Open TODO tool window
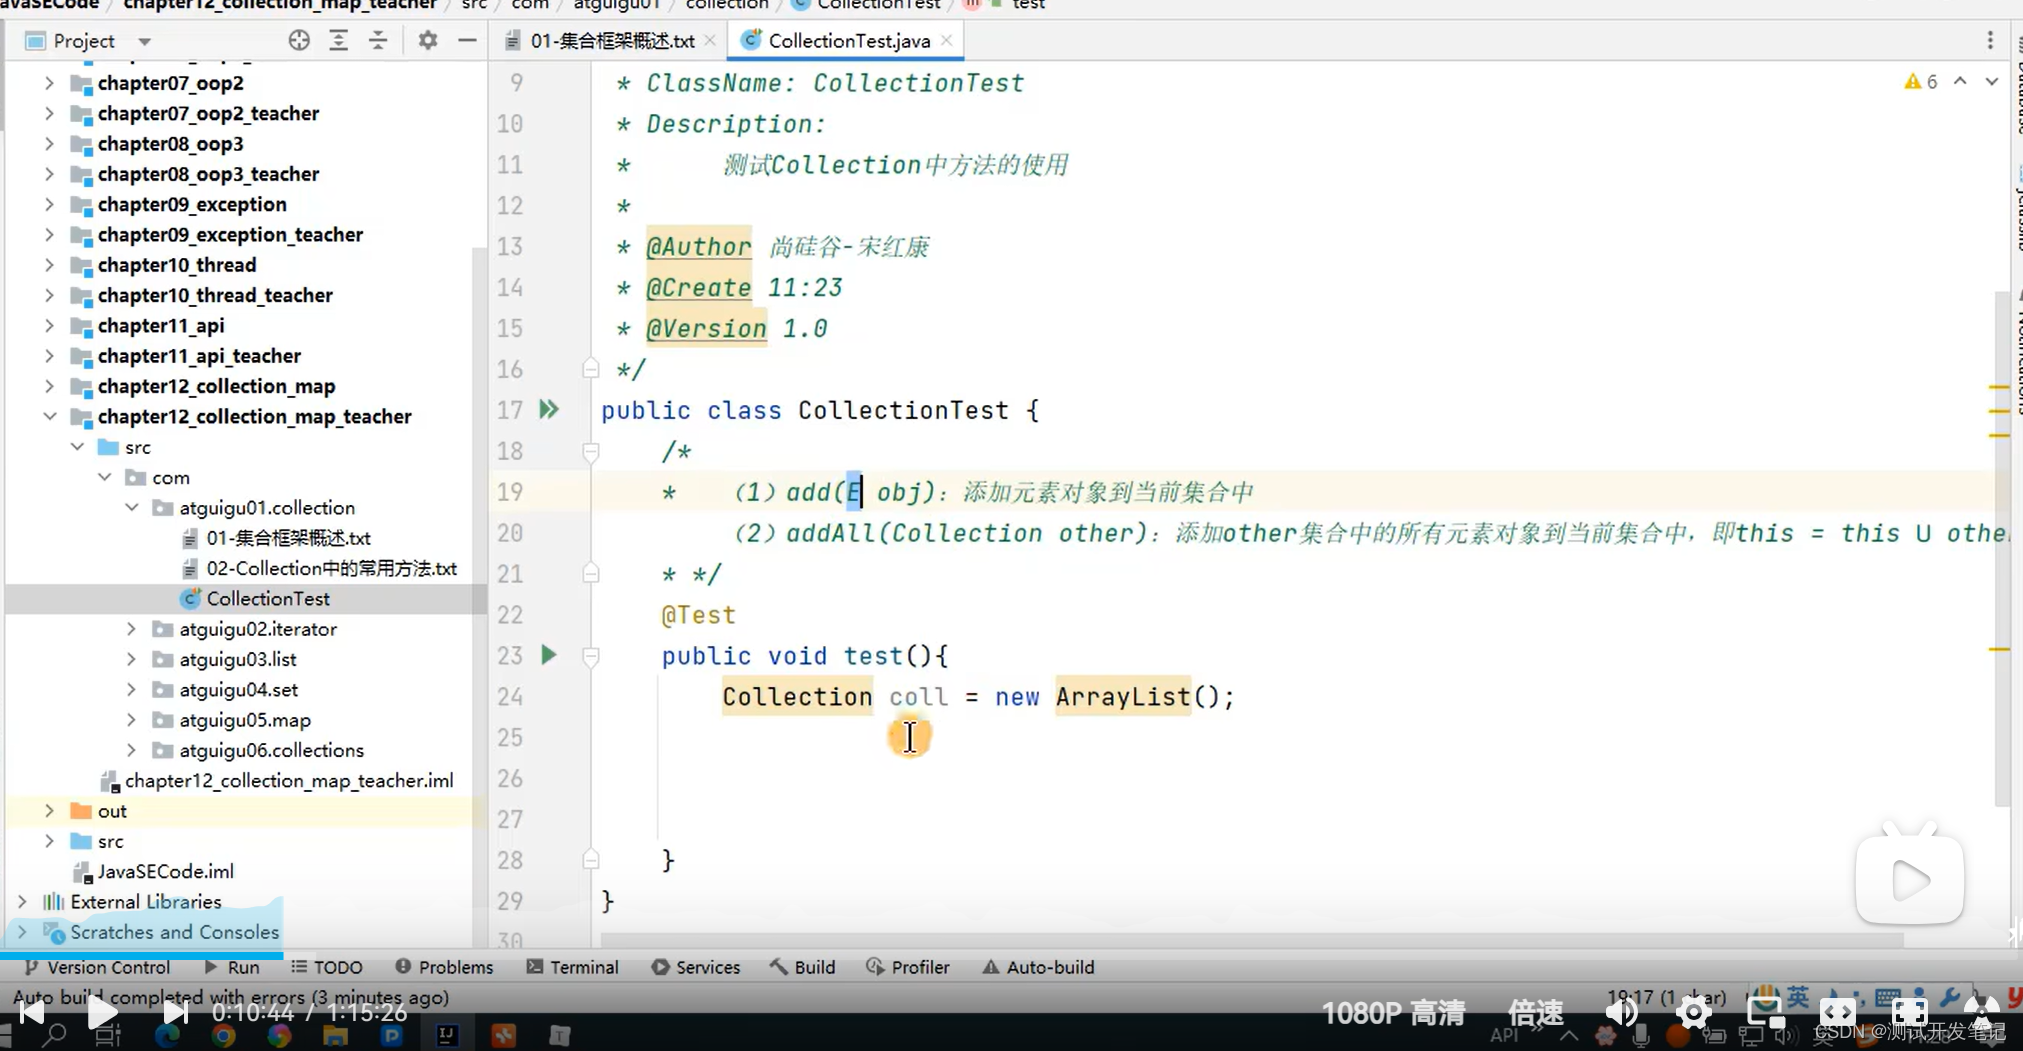This screenshot has width=2023, height=1051. (x=327, y=967)
